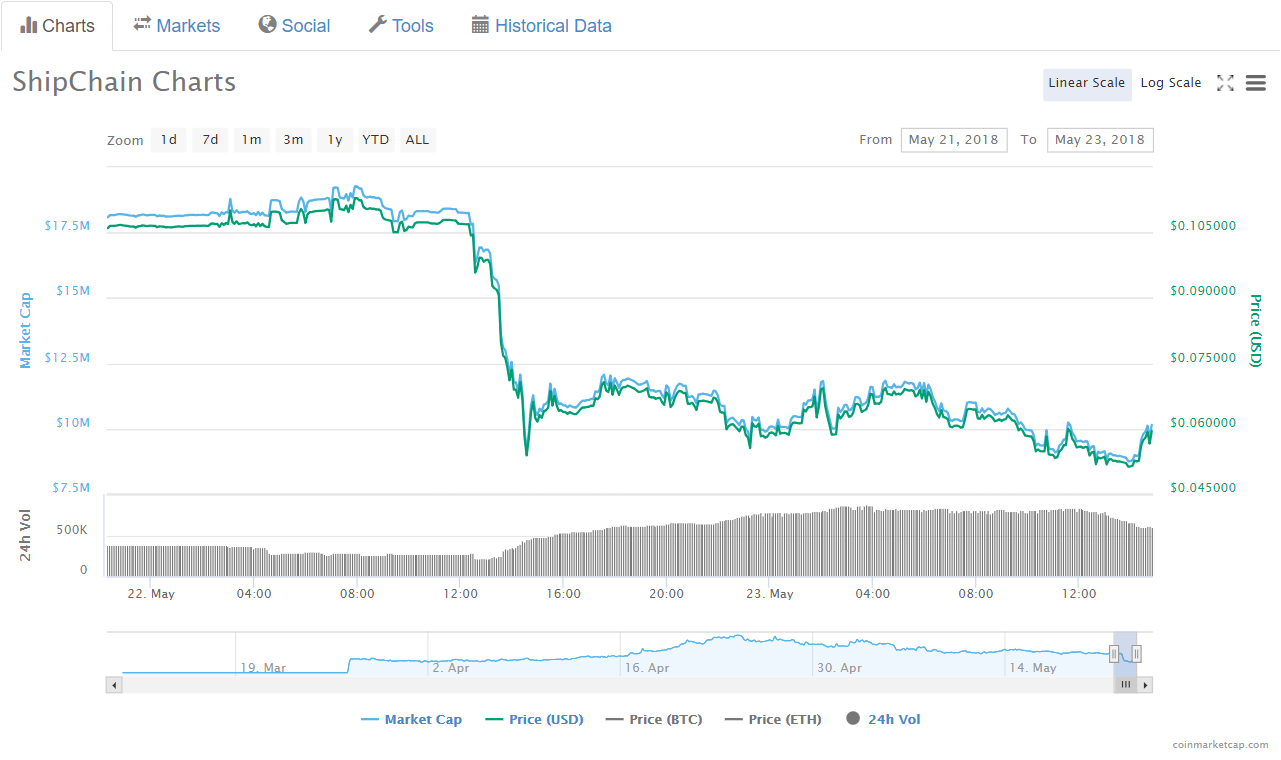1281x760 pixels.
Task: Open the Historical Data tab
Action: pyautogui.click(x=541, y=26)
